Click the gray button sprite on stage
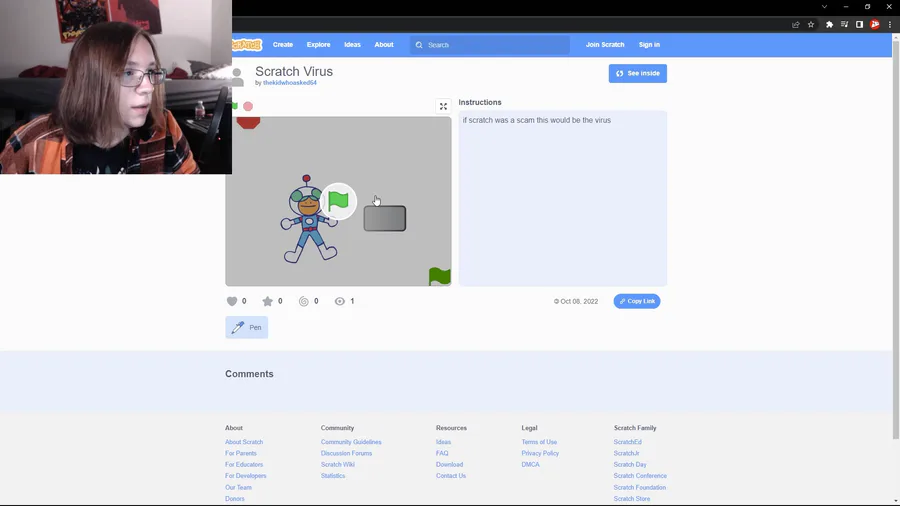This screenshot has width=900, height=506. coord(385,219)
